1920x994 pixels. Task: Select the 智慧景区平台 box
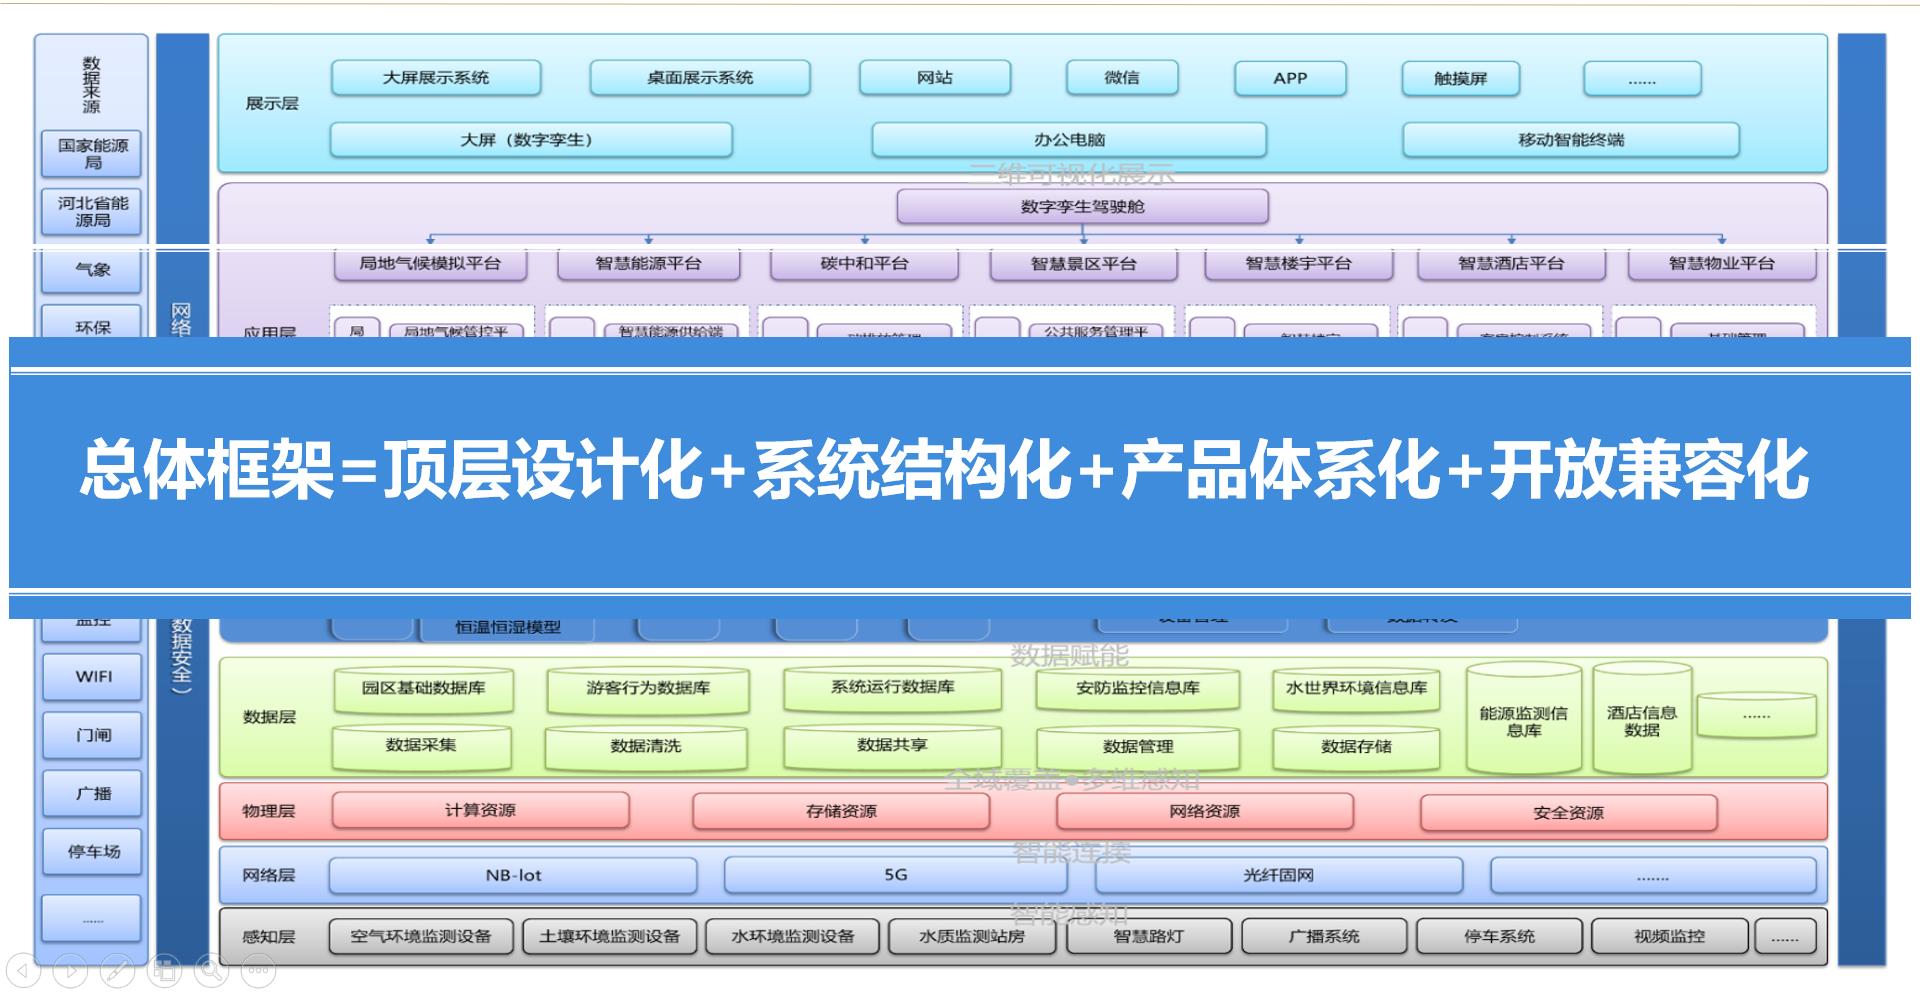click(x=1083, y=264)
